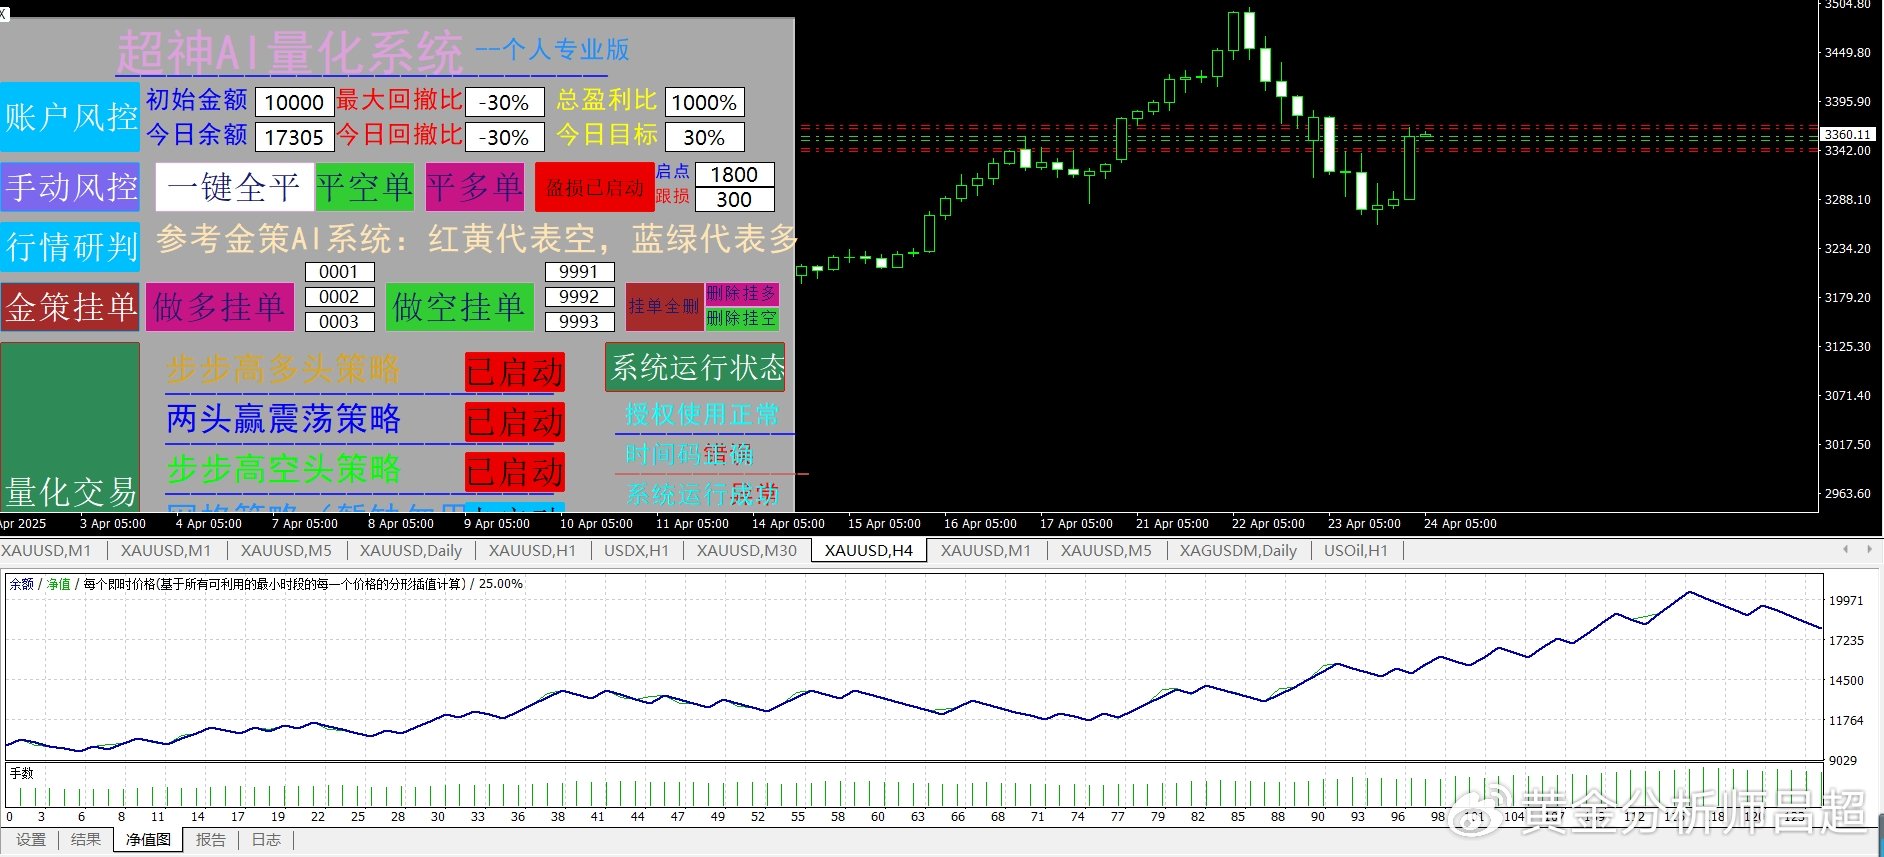Click 挂单全删 to delete all pending orders
This screenshot has width=1884, height=857.
coord(664,307)
